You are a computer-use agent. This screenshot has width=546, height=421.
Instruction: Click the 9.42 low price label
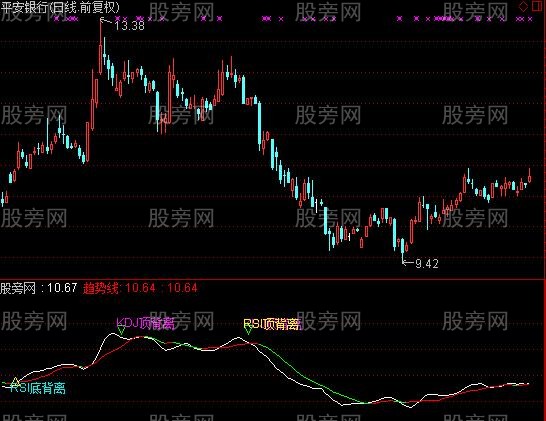[x=427, y=264]
